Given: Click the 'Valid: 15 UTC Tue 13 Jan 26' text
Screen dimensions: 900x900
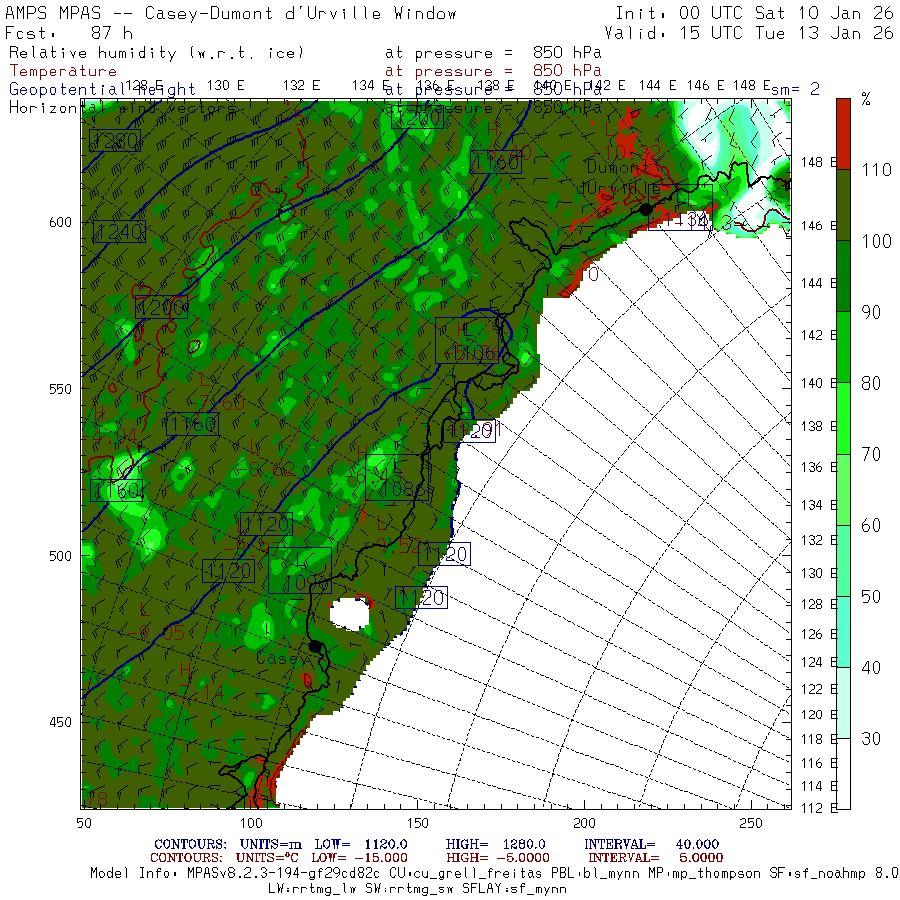Looking at the screenshot, I should click(x=749, y=33).
